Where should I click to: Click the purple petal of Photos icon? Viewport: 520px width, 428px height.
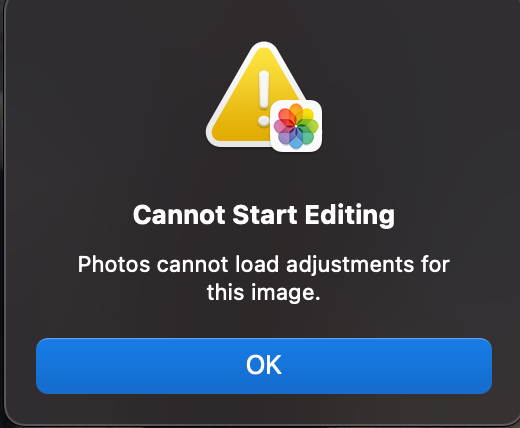point(285,136)
